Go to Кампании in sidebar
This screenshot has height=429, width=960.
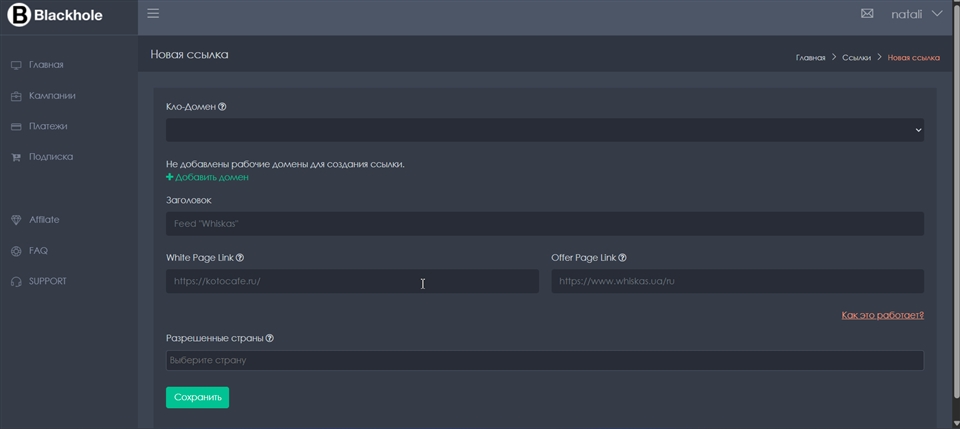click(52, 96)
